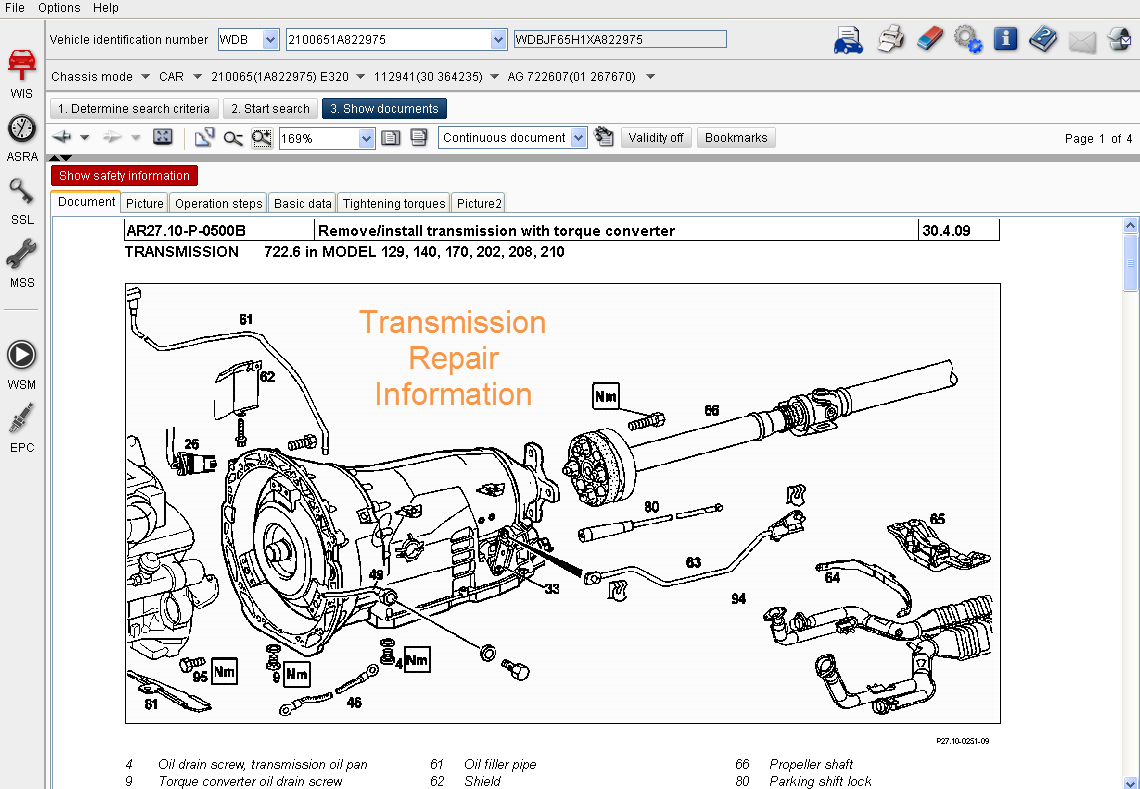Open the WDB prefix dropdown
Image resolution: width=1140 pixels, height=789 pixels.
pyautogui.click(x=270, y=40)
